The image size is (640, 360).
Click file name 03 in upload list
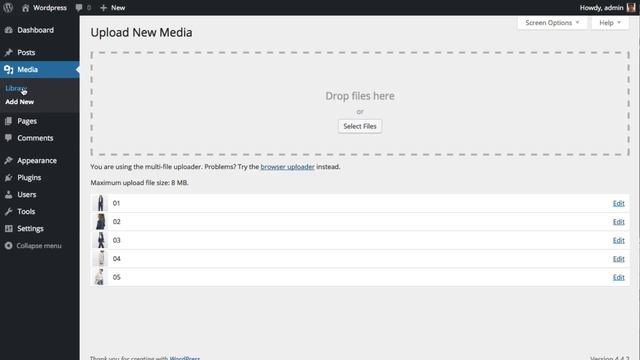pos(116,240)
